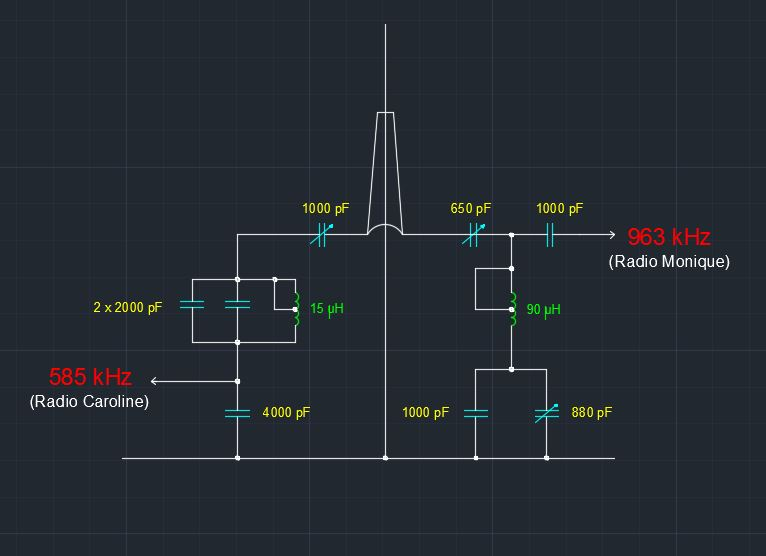Click the arrowhead pointing to 963 kHz

coord(610,235)
